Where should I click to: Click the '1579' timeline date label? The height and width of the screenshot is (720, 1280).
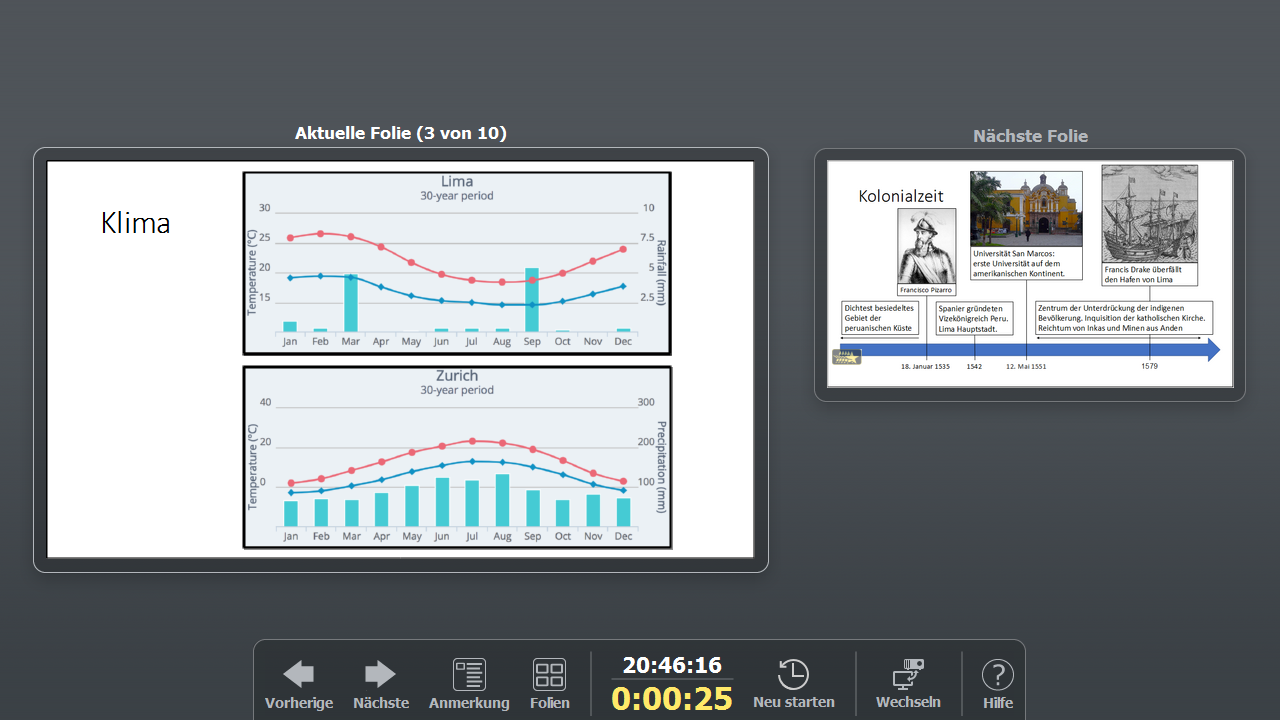click(1149, 366)
